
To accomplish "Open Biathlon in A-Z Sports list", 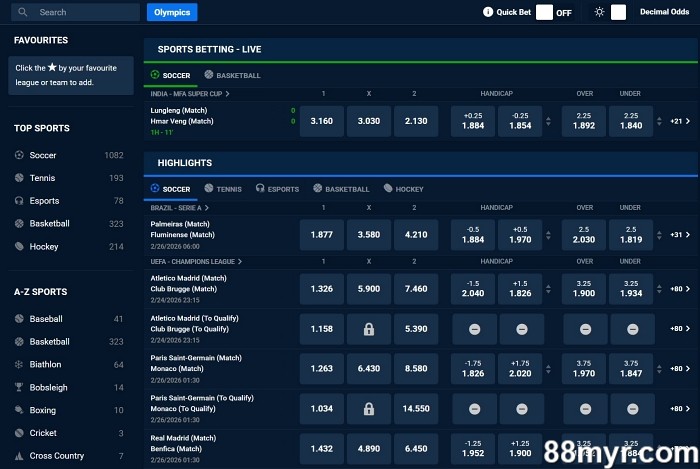I will point(69,365).
